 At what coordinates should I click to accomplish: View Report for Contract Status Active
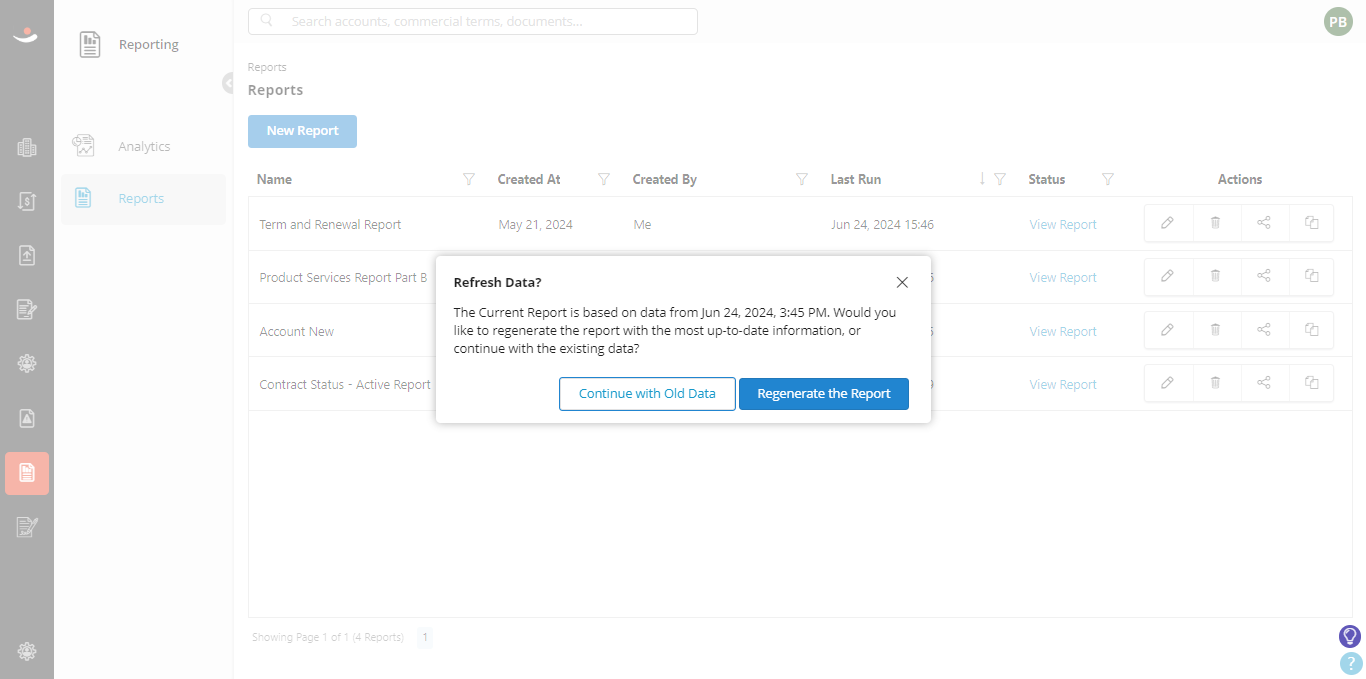click(1063, 385)
